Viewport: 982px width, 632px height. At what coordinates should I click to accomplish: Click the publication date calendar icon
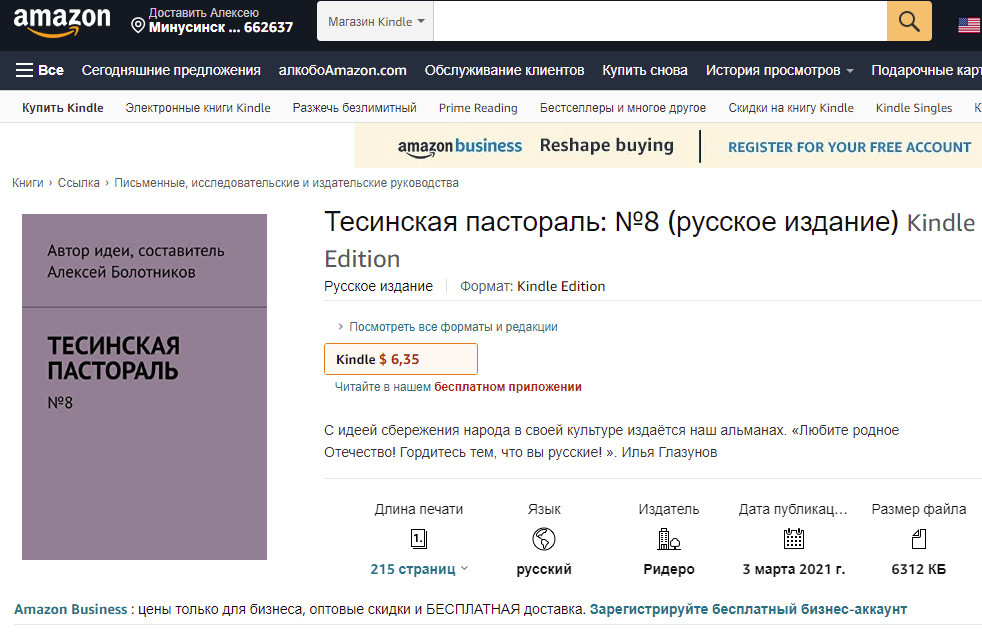click(793, 539)
